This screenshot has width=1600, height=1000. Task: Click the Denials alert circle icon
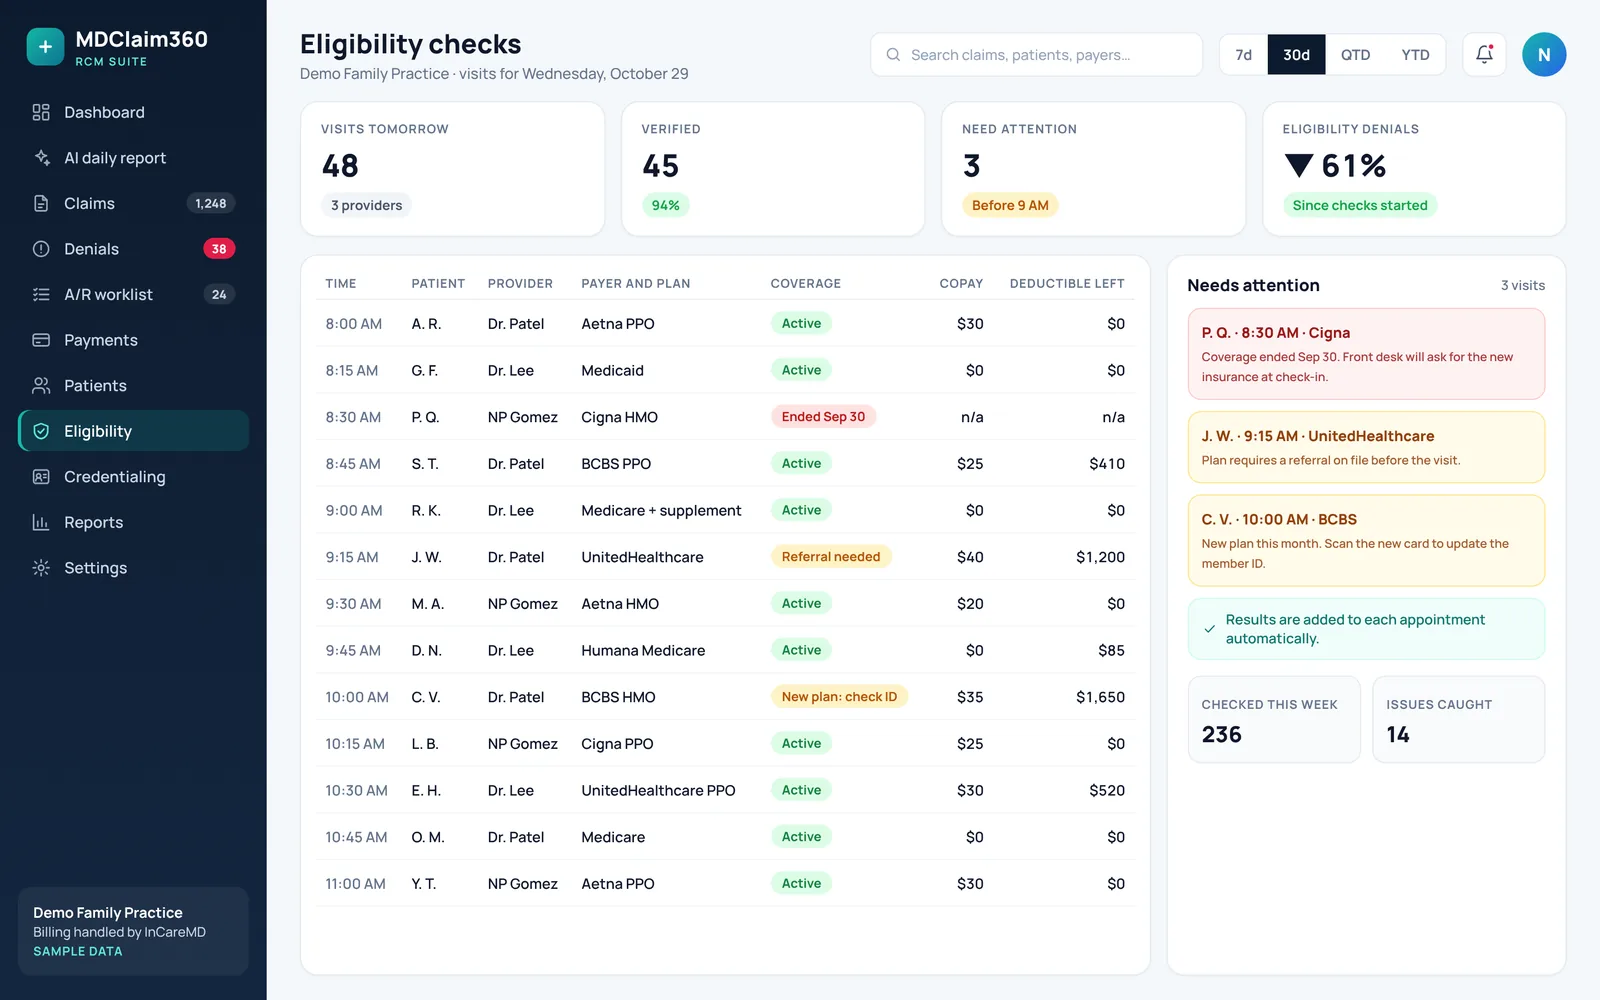click(41, 249)
